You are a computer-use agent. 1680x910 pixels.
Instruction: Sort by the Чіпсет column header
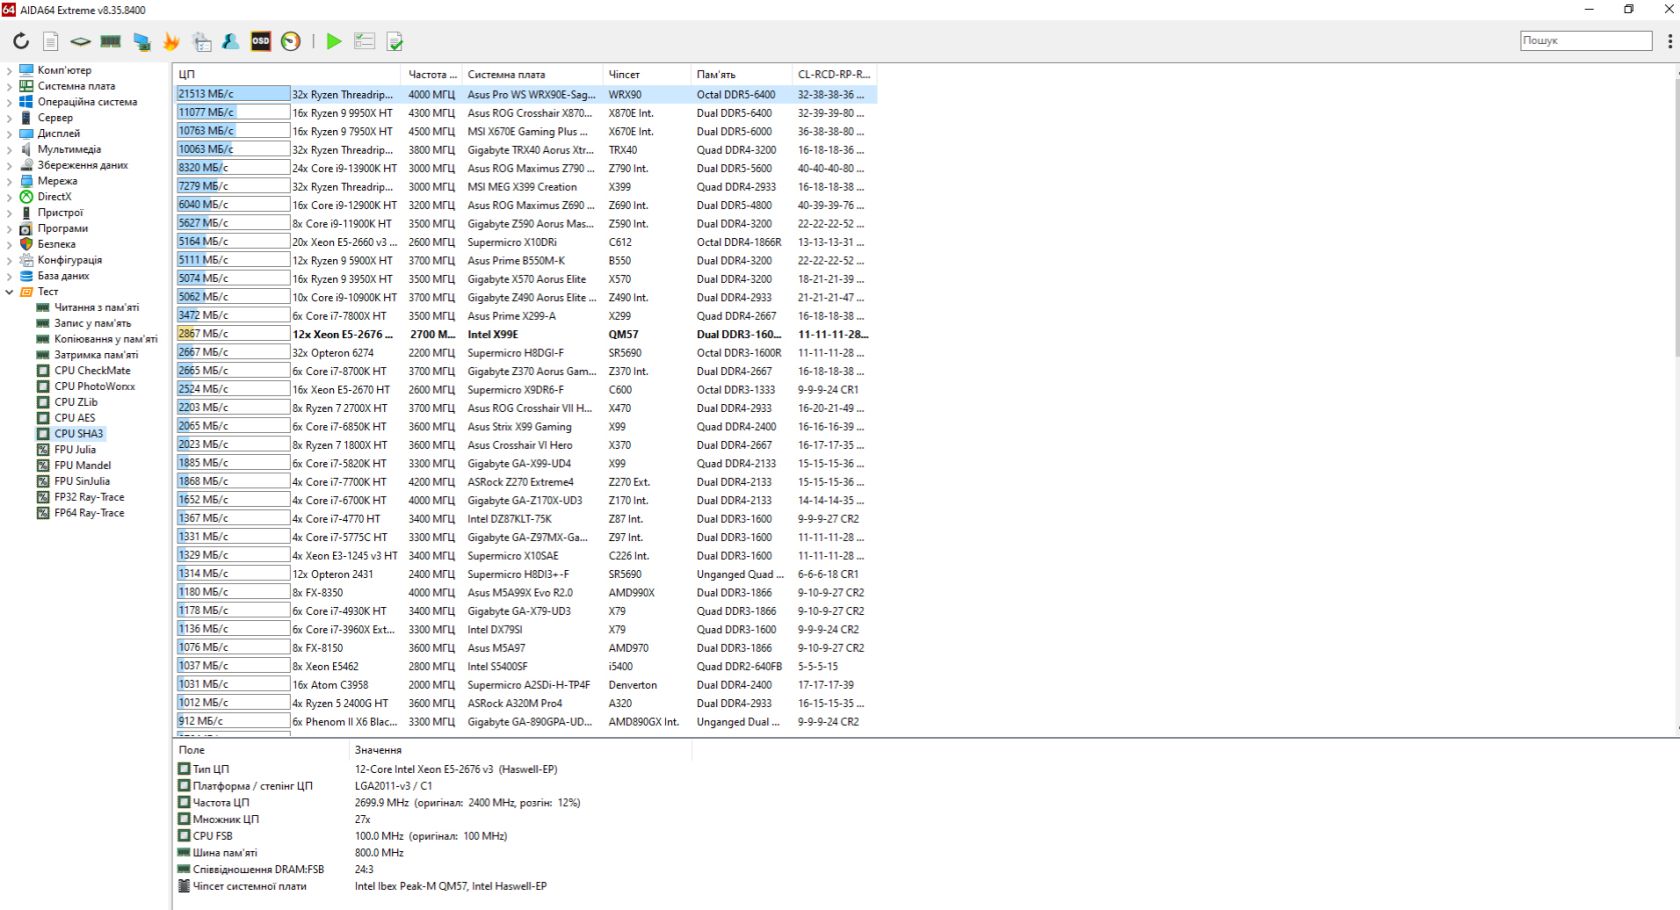[x=647, y=74]
